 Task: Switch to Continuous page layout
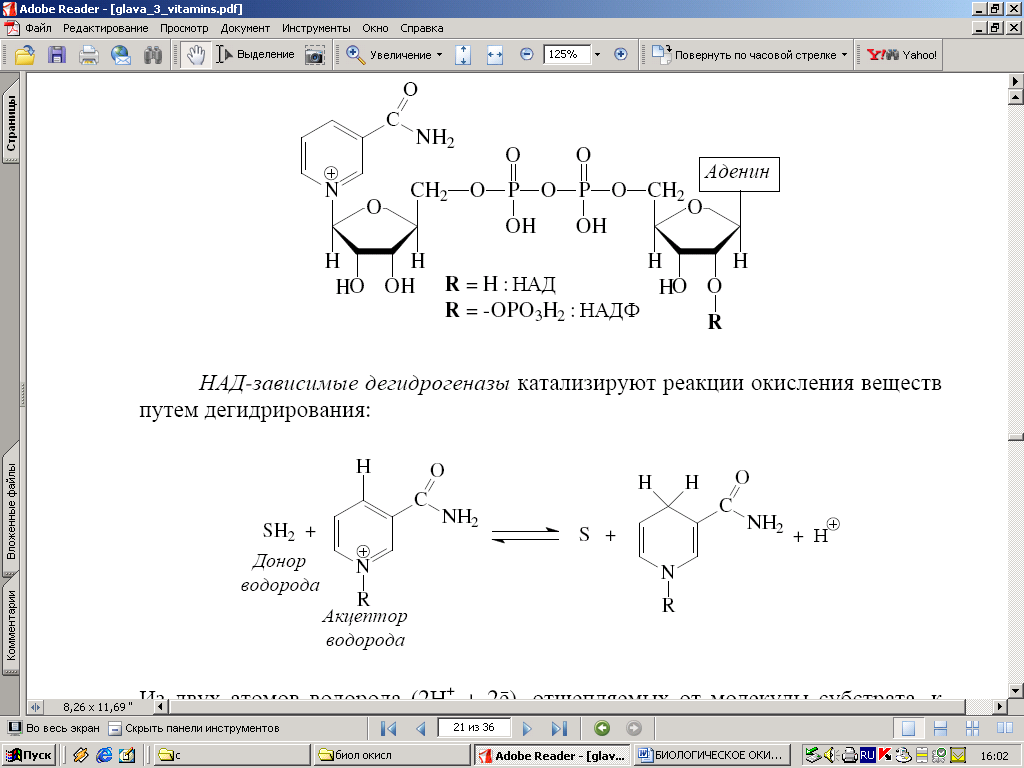pyautogui.click(x=940, y=728)
